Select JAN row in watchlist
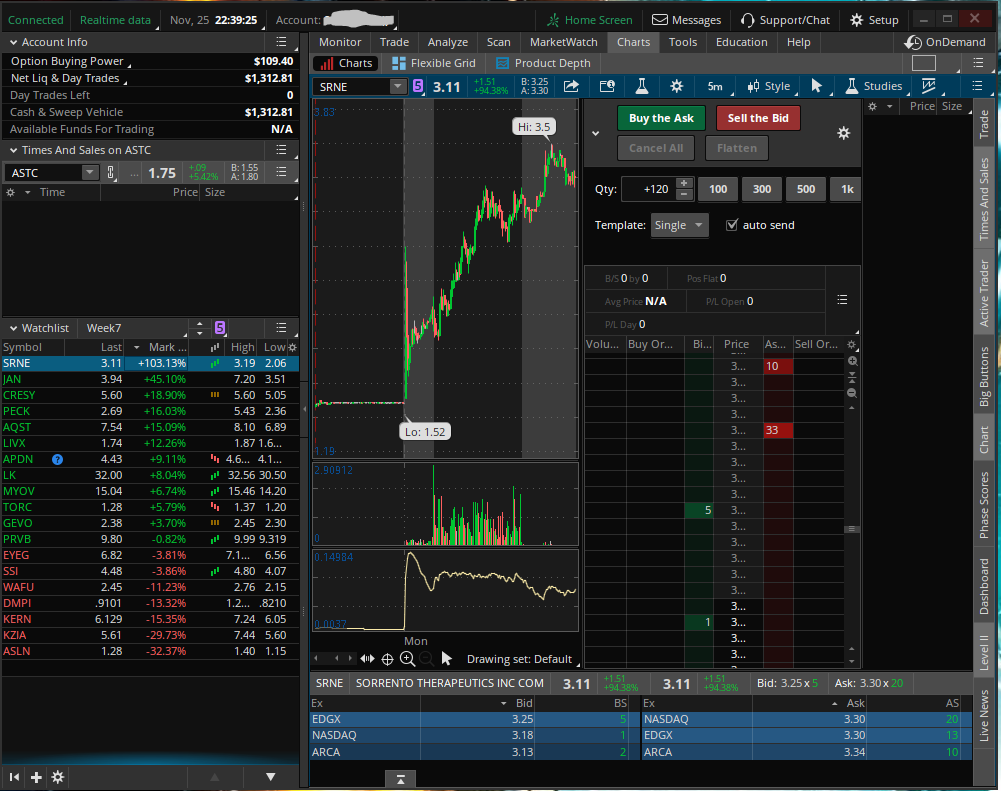Viewport: 1001px width, 791px height. click(149, 379)
